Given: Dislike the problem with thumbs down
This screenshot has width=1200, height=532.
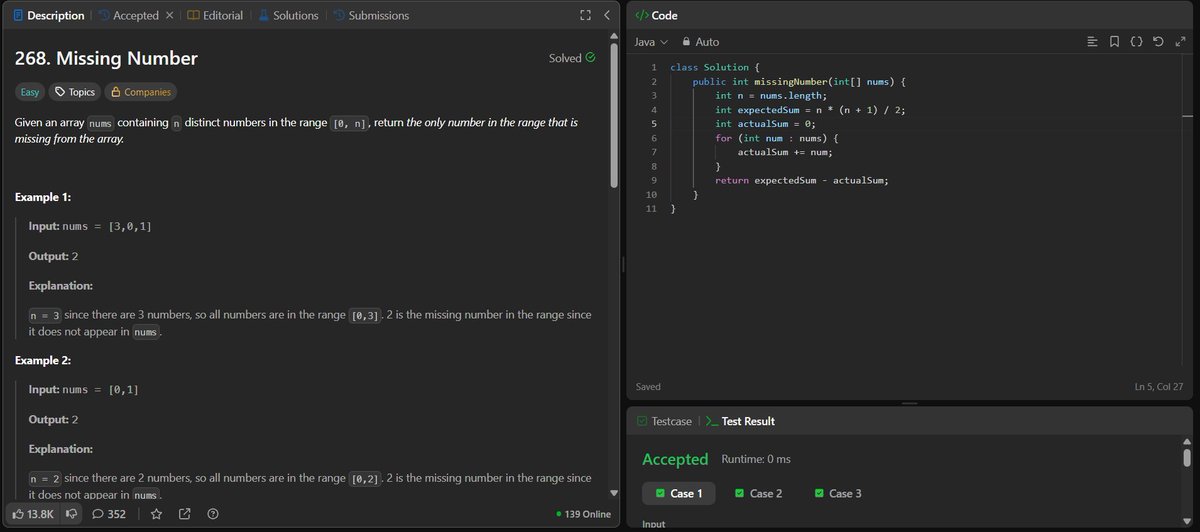Looking at the screenshot, I should tap(71, 514).
